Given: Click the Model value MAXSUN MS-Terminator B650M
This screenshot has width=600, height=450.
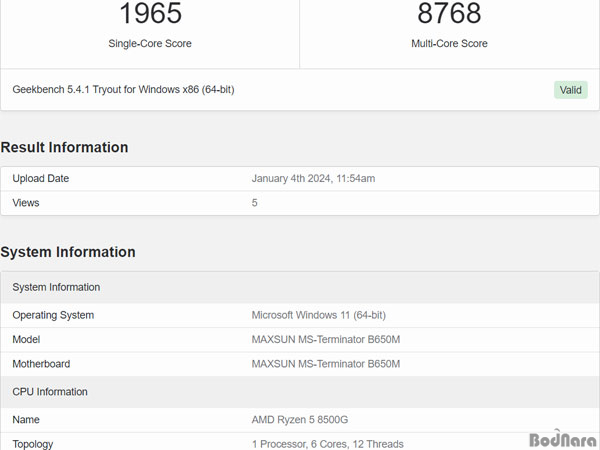Looking at the screenshot, I should pyautogui.click(x=326, y=339).
